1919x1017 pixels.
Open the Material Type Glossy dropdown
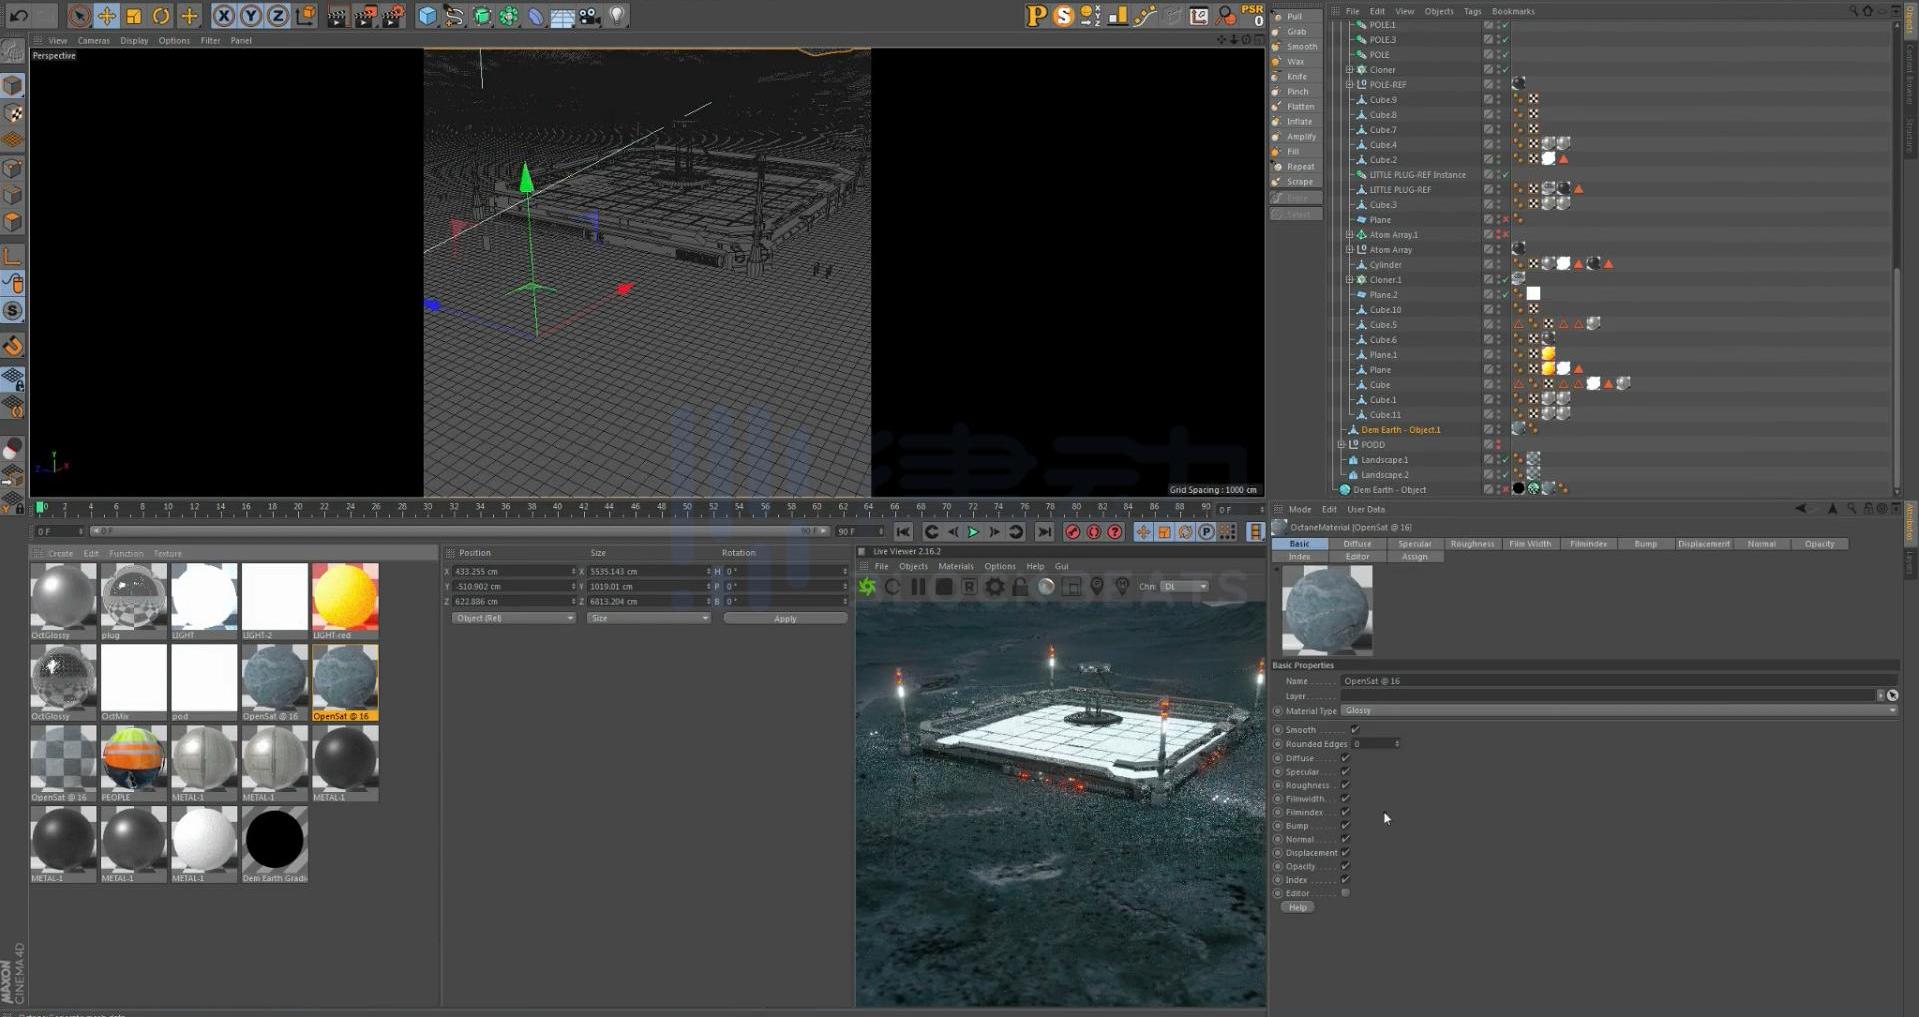pos(1616,711)
